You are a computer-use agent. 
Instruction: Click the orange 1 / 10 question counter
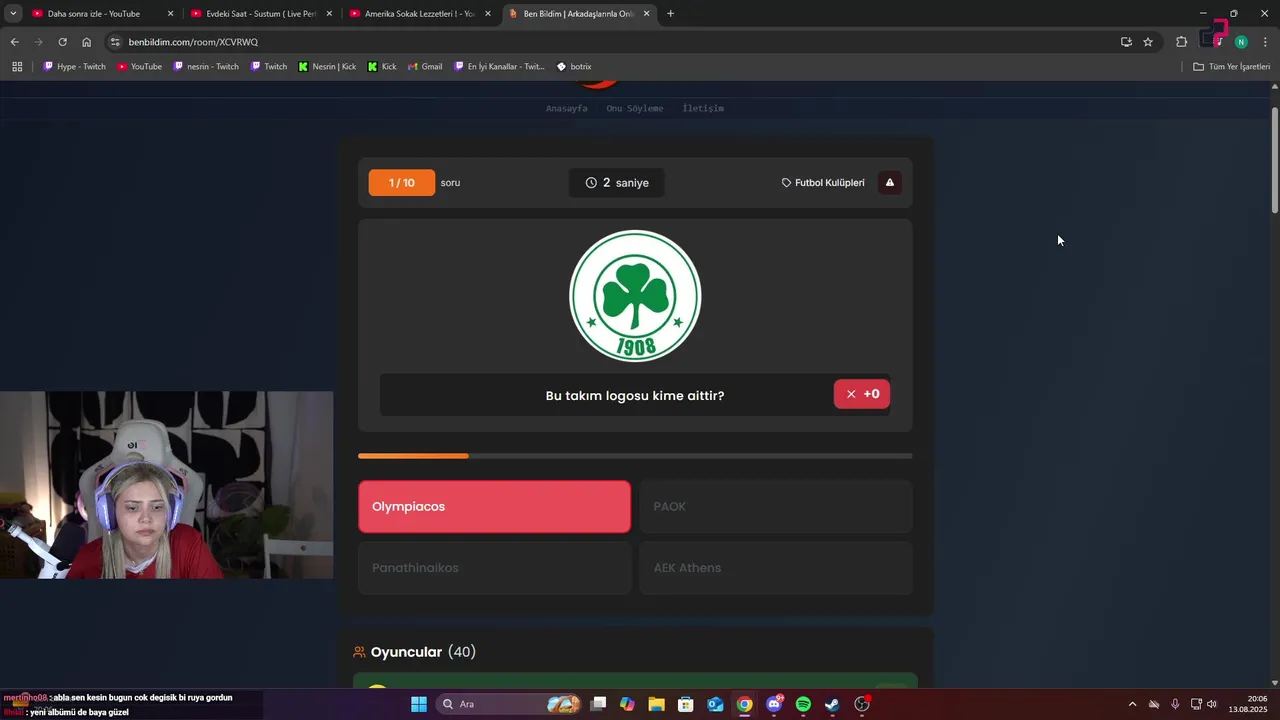401,183
